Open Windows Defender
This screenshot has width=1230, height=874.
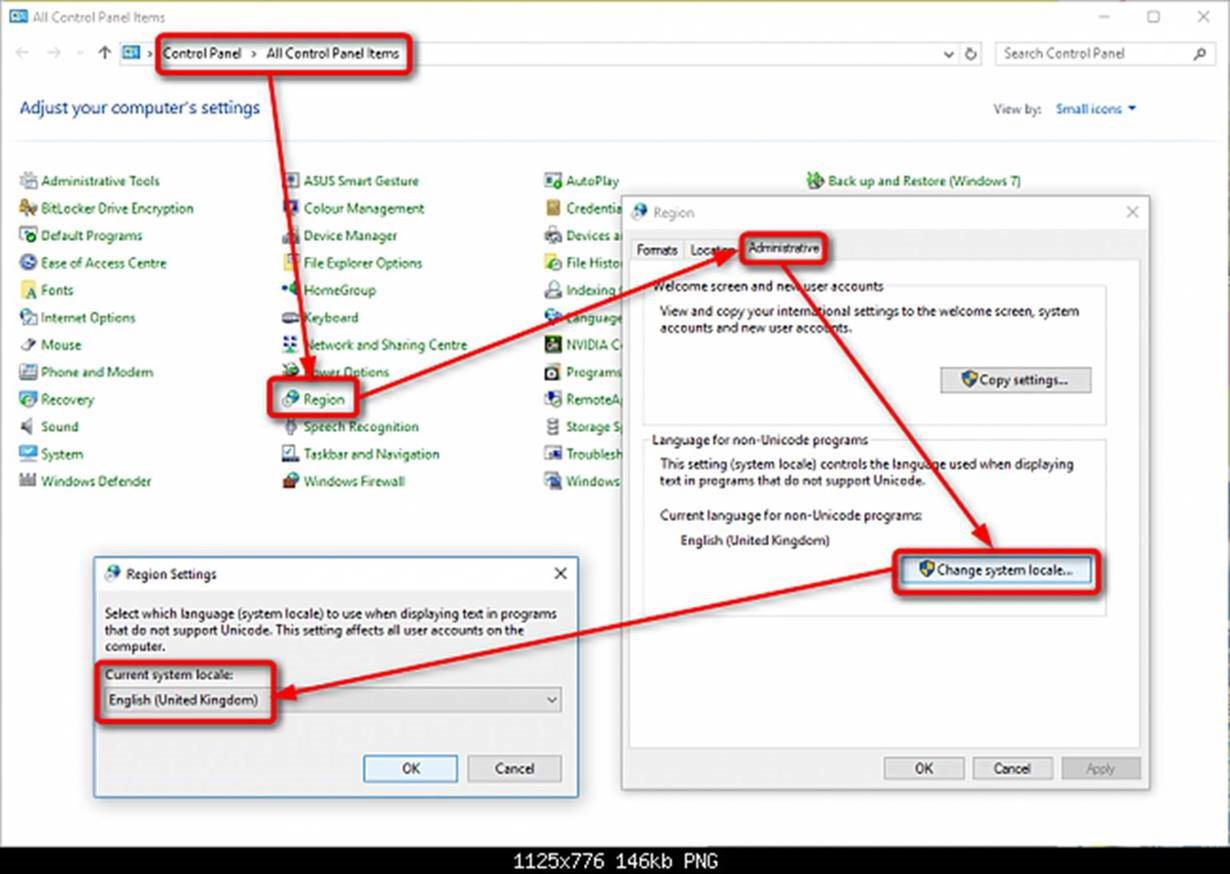click(x=96, y=481)
